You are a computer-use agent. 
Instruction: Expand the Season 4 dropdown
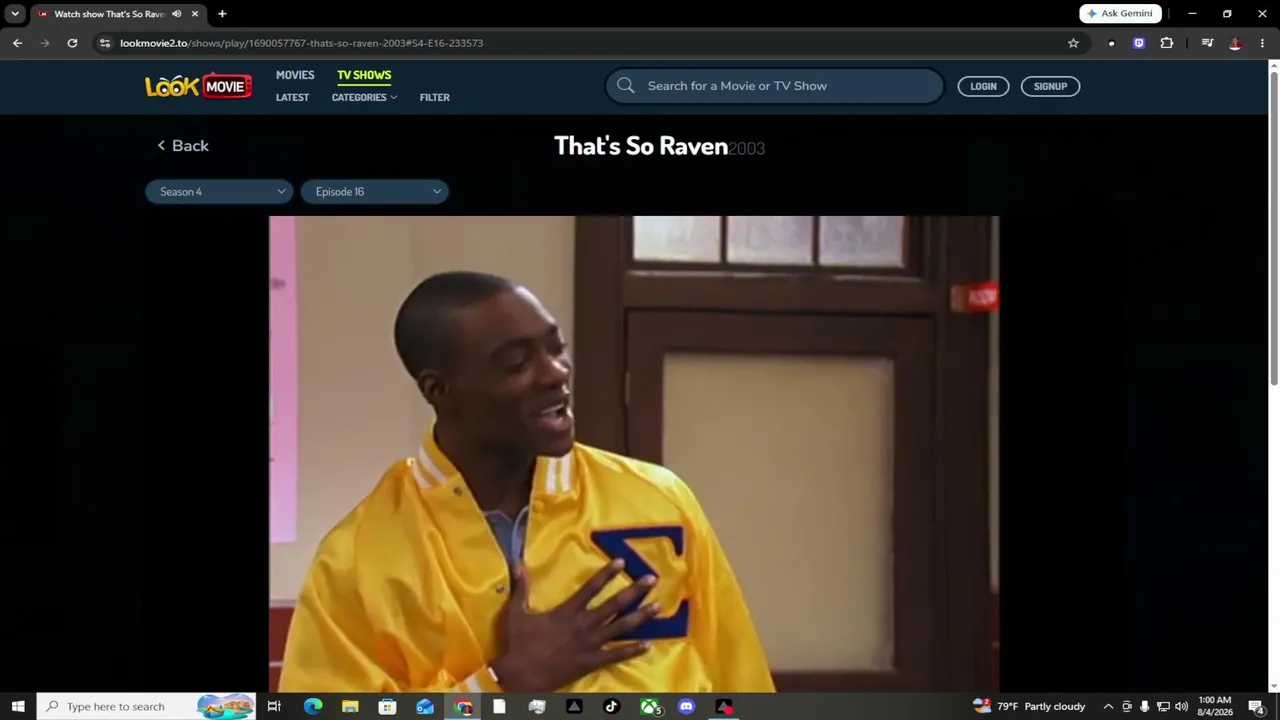coord(219,192)
